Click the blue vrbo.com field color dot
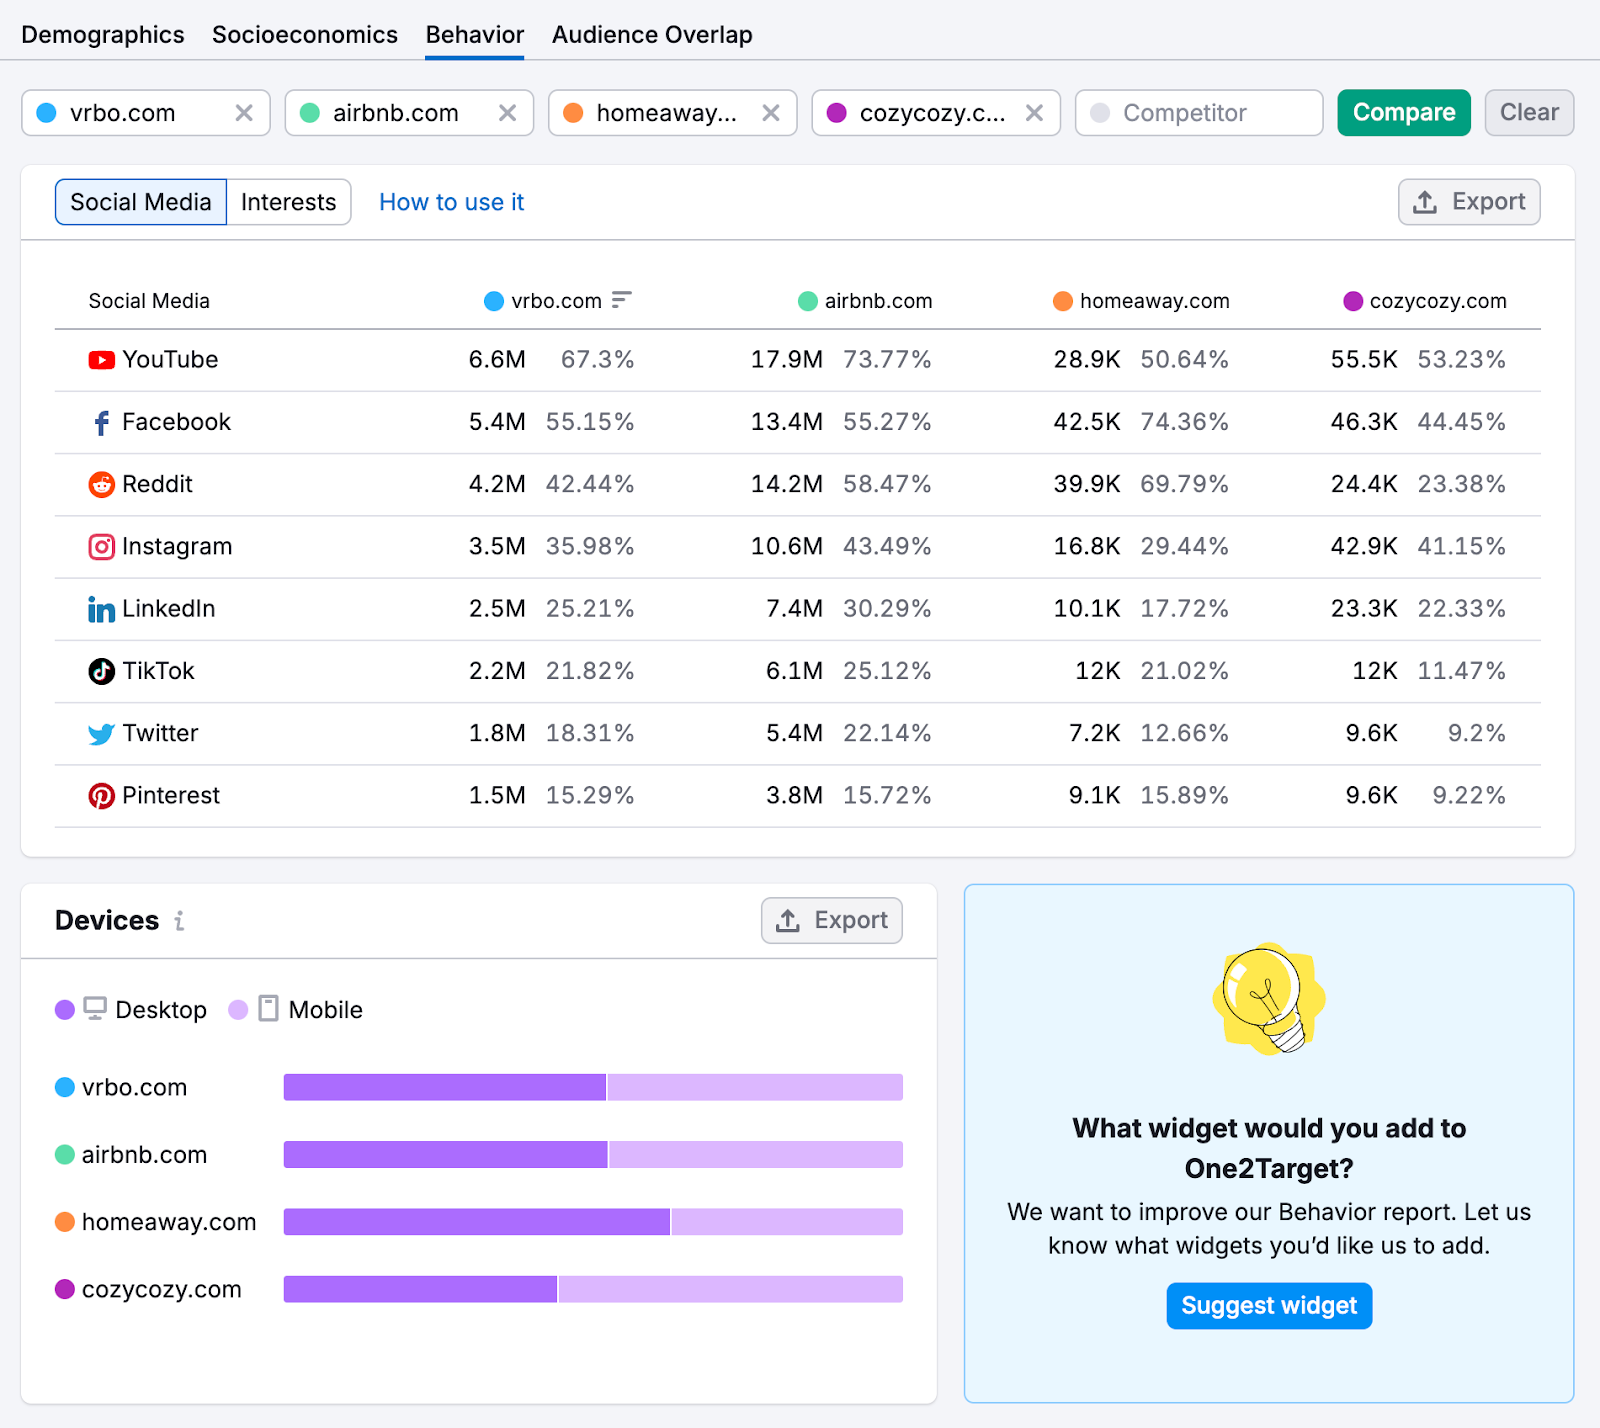This screenshot has height=1428, width=1600. [x=46, y=113]
